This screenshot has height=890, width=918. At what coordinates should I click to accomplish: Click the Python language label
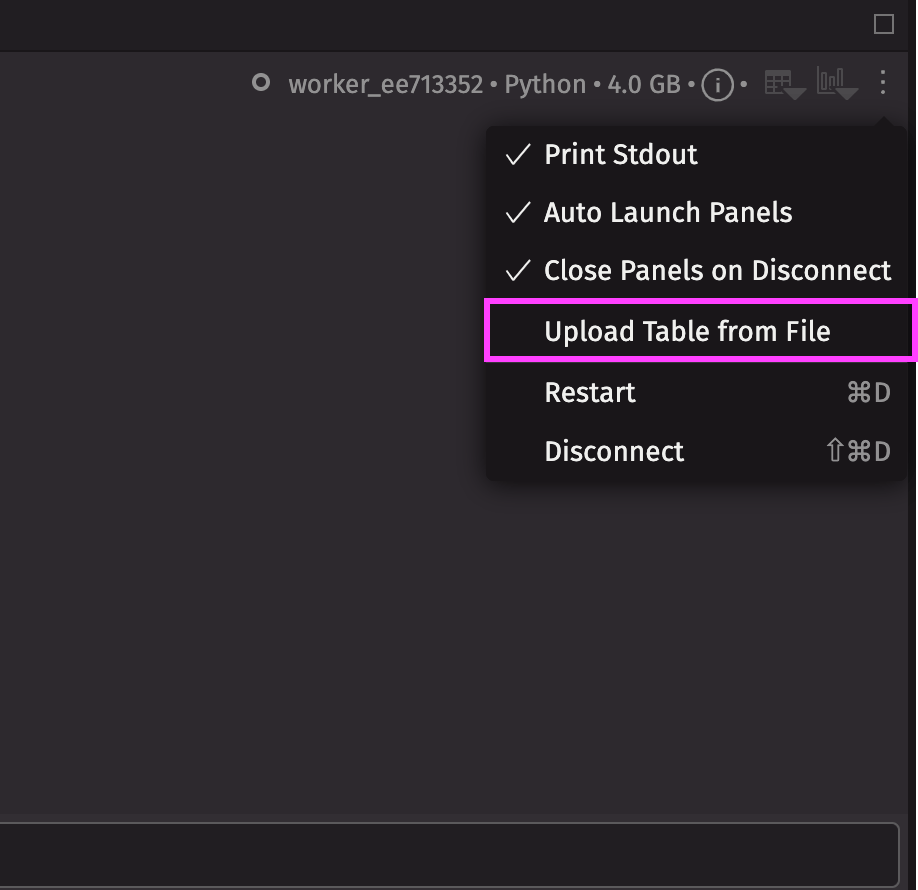click(x=545, y=84)
